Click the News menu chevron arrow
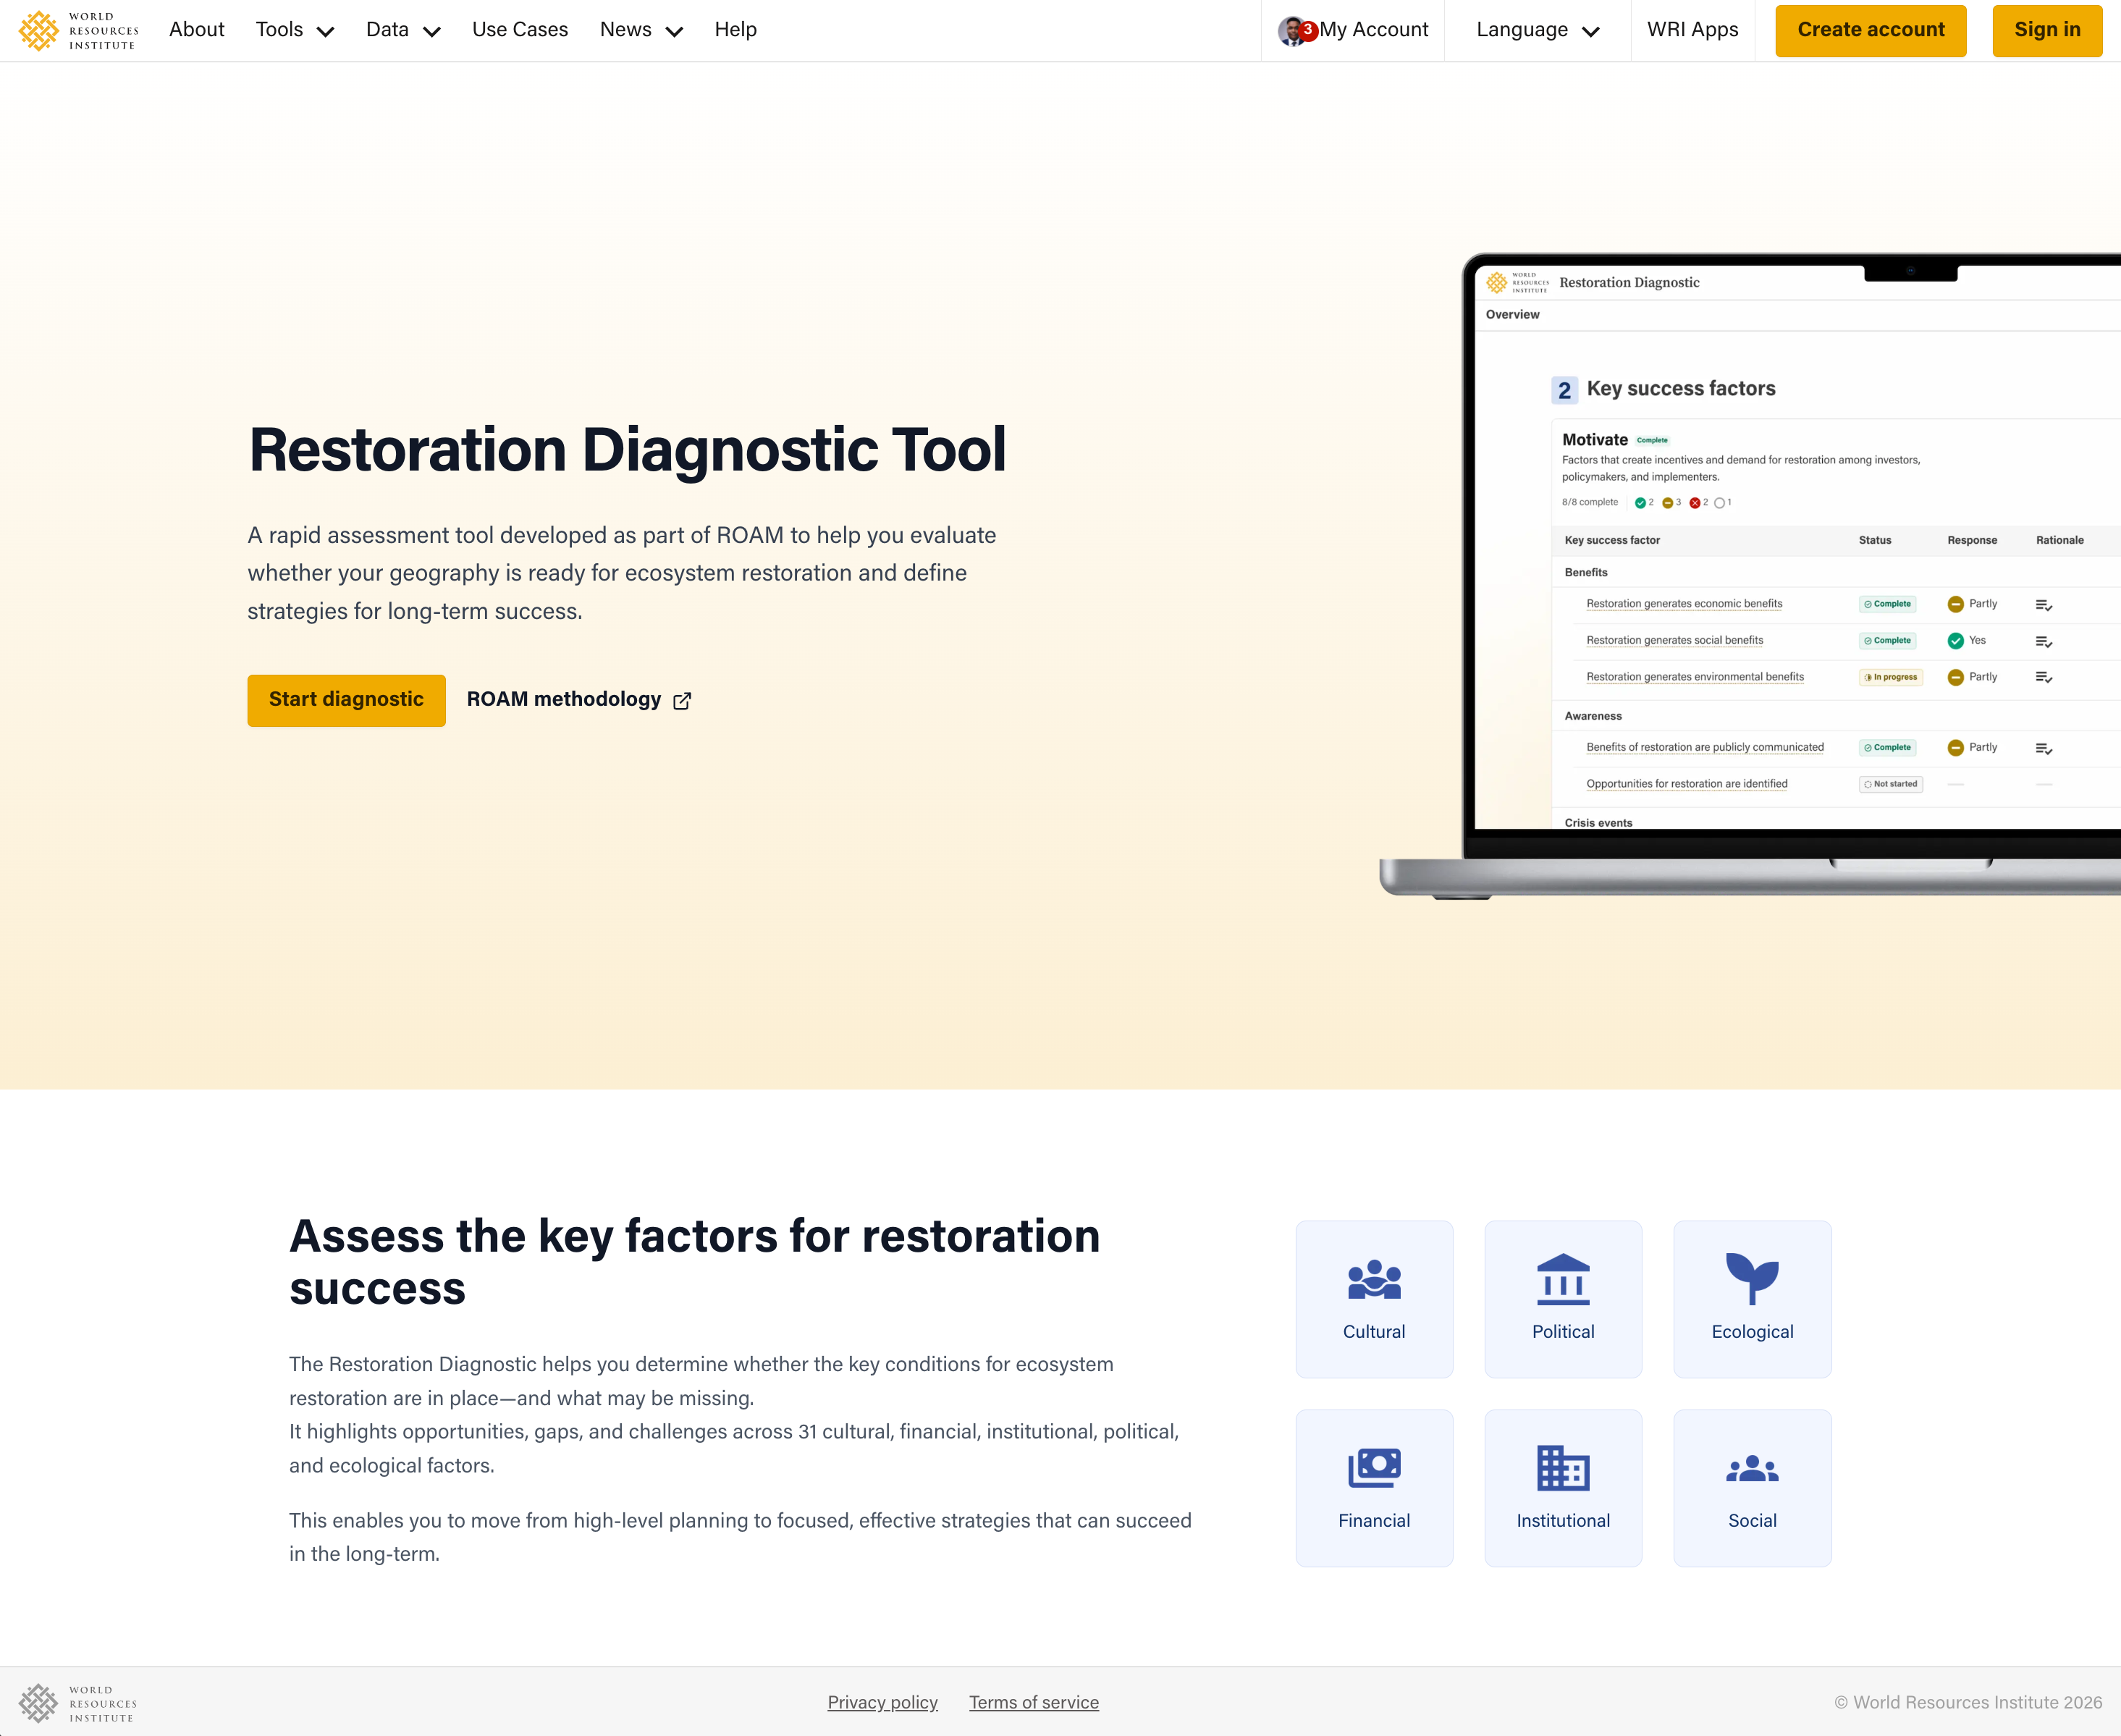2121x1736 pixels. pos(674,32)
